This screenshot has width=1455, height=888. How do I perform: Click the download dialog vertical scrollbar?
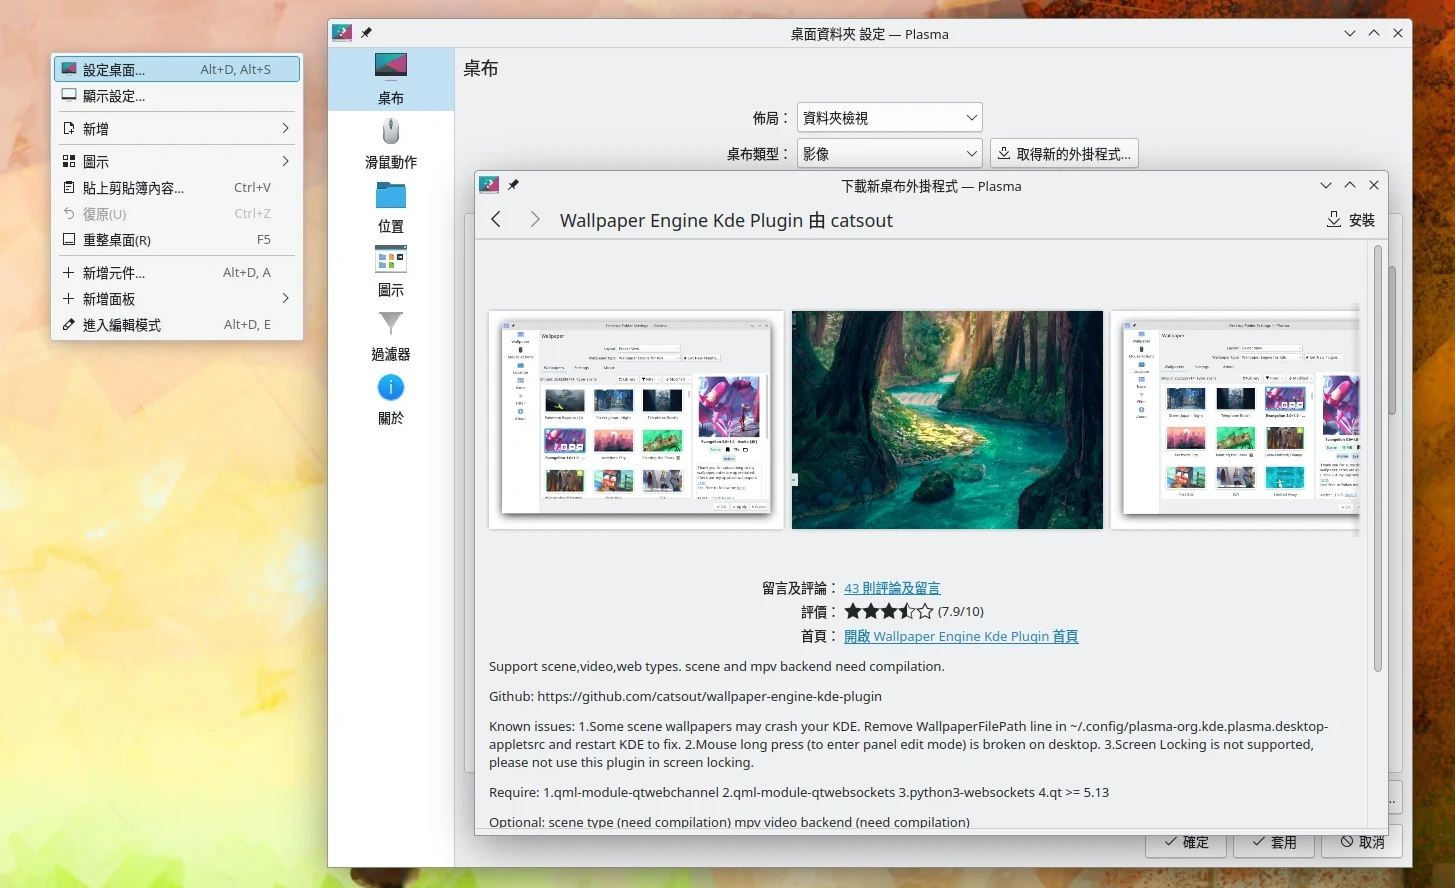[x=1377, y=459]
